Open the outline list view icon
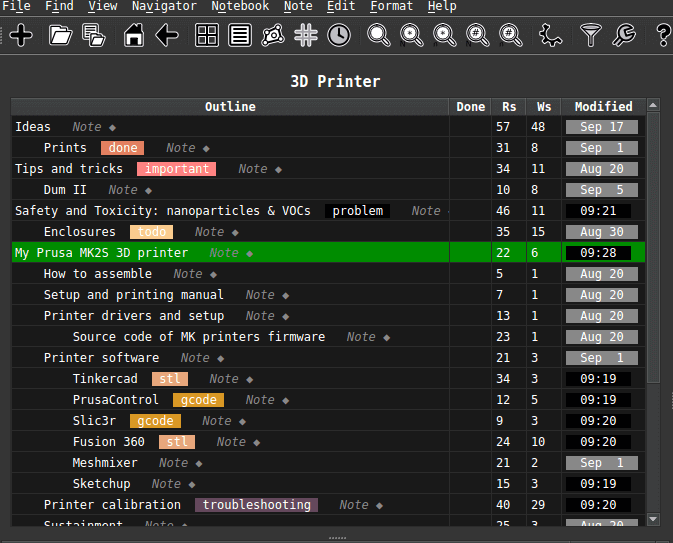This screenshot has height=543, width=673. click(x=240, y=35)
